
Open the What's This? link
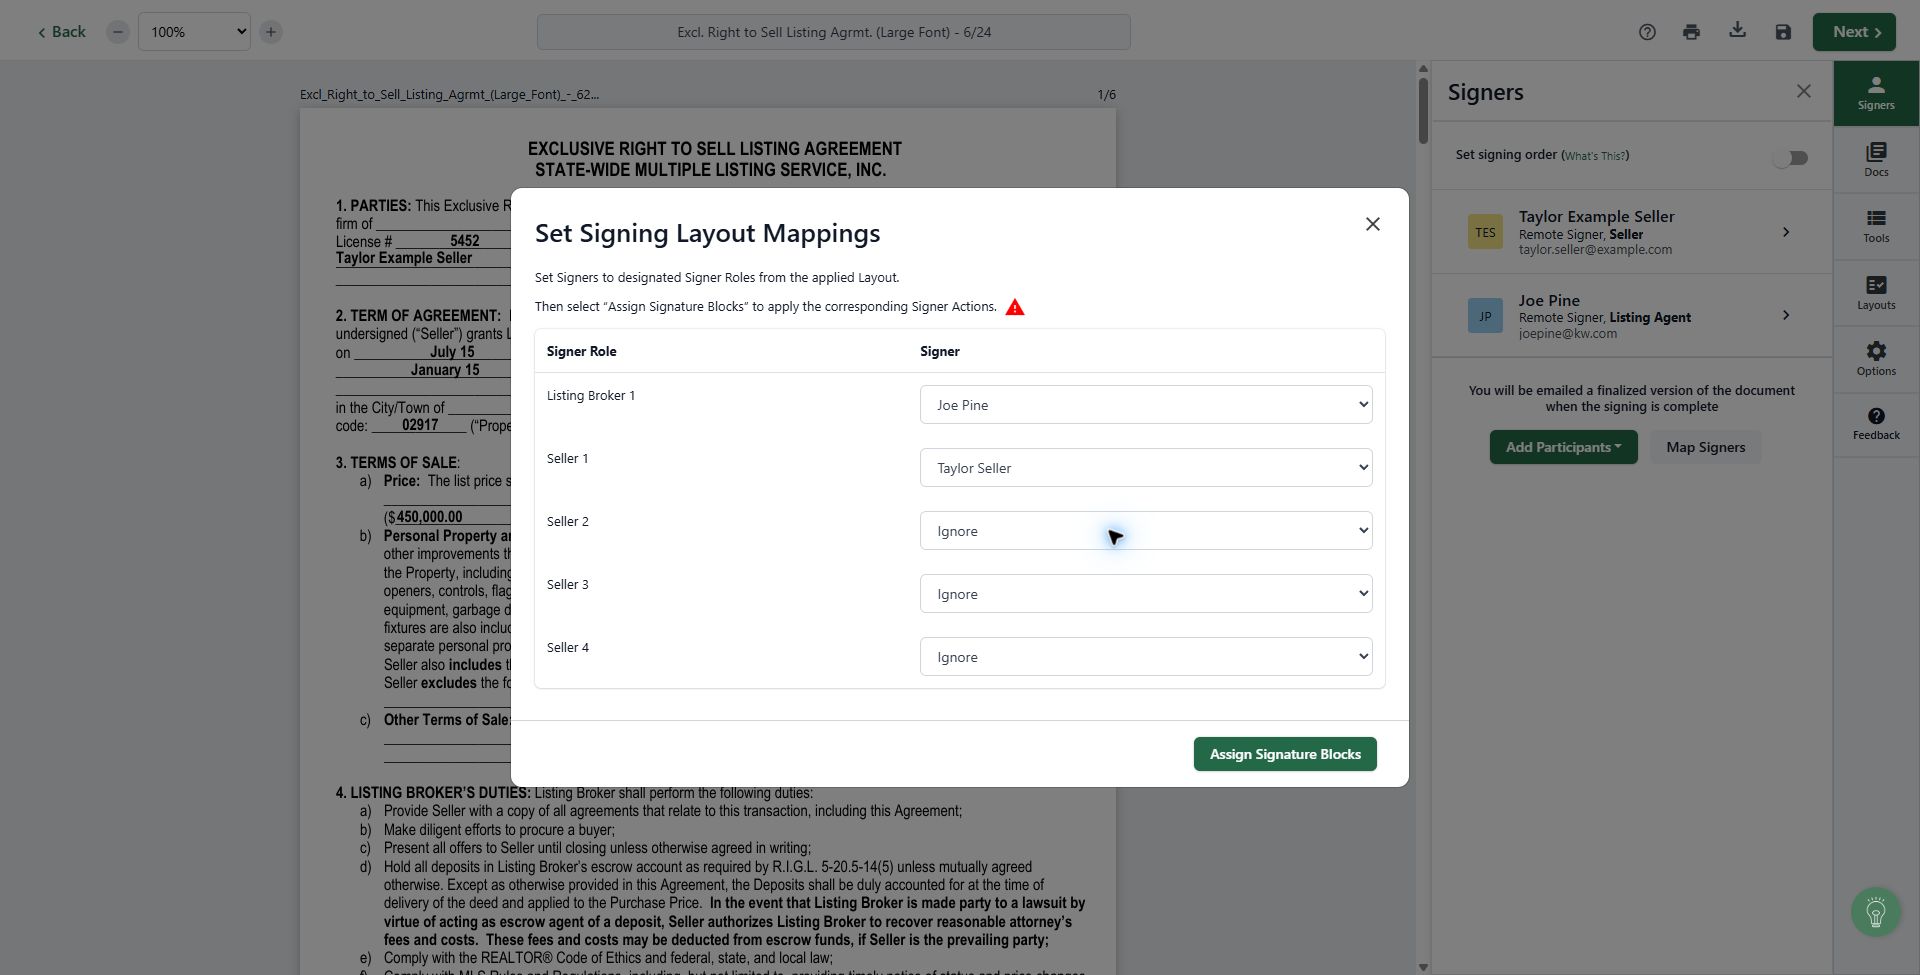(1595, 156)
